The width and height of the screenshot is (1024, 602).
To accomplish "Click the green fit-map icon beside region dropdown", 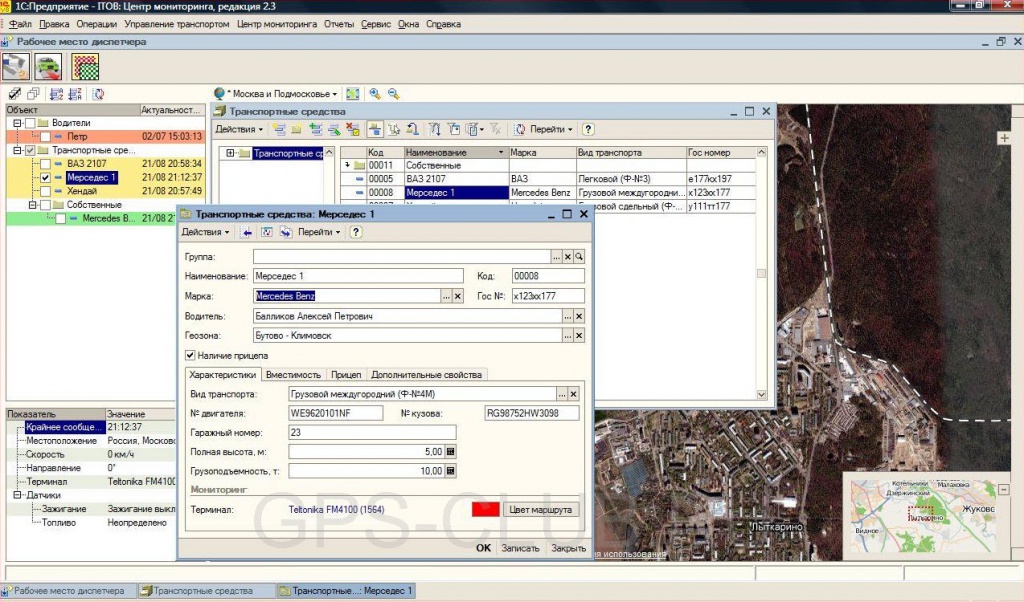I will 353,94.
